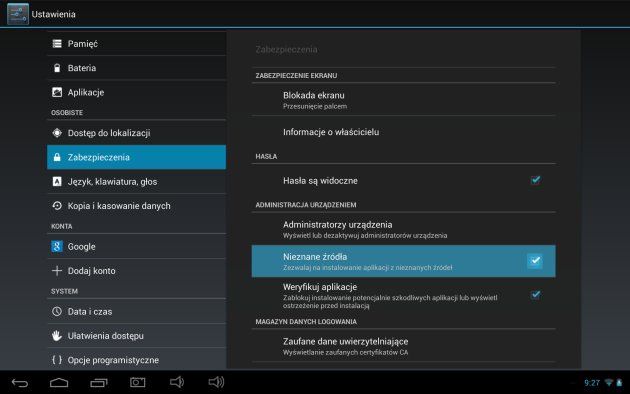This screenshot has width=630, height=394.
Task: Tap the Back navigation button
Action: coord(20,383)
